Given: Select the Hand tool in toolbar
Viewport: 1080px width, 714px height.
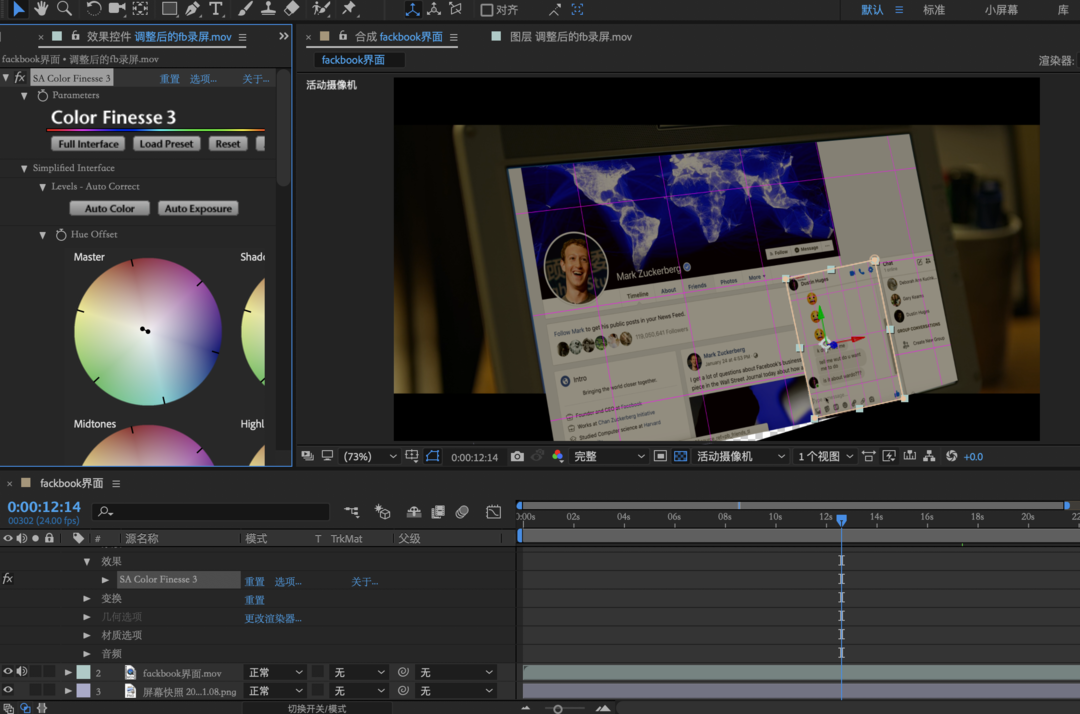Looking at the screenshot, I should pyautogui.click(x=41, y=9).
